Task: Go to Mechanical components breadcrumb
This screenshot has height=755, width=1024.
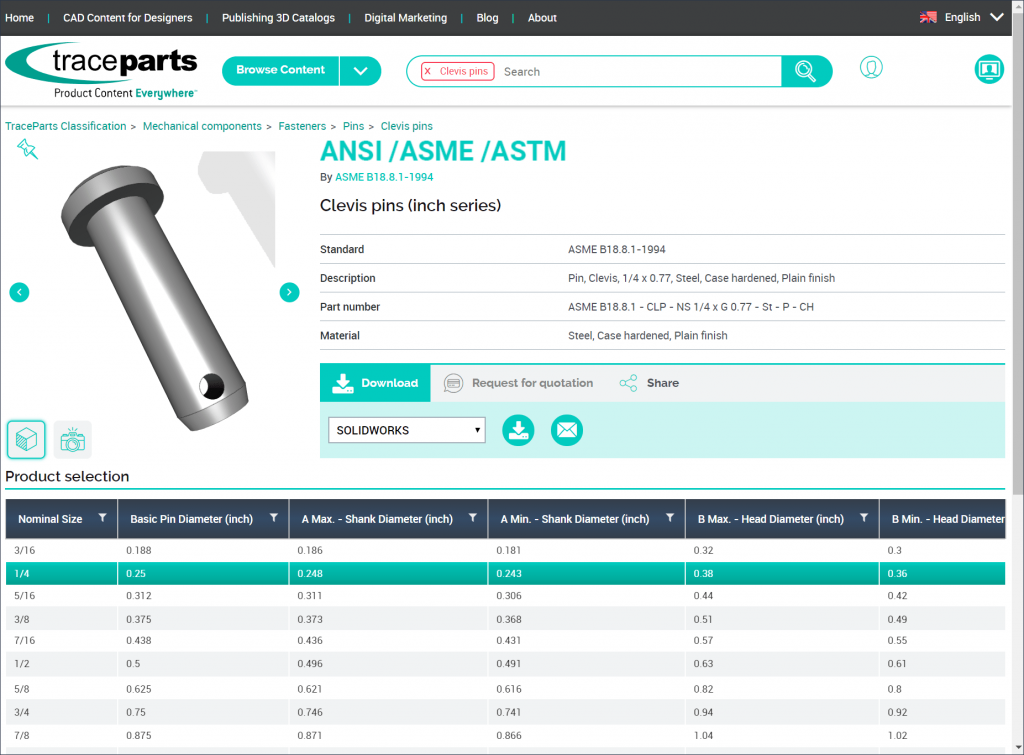Action: [x=202, y=126]
